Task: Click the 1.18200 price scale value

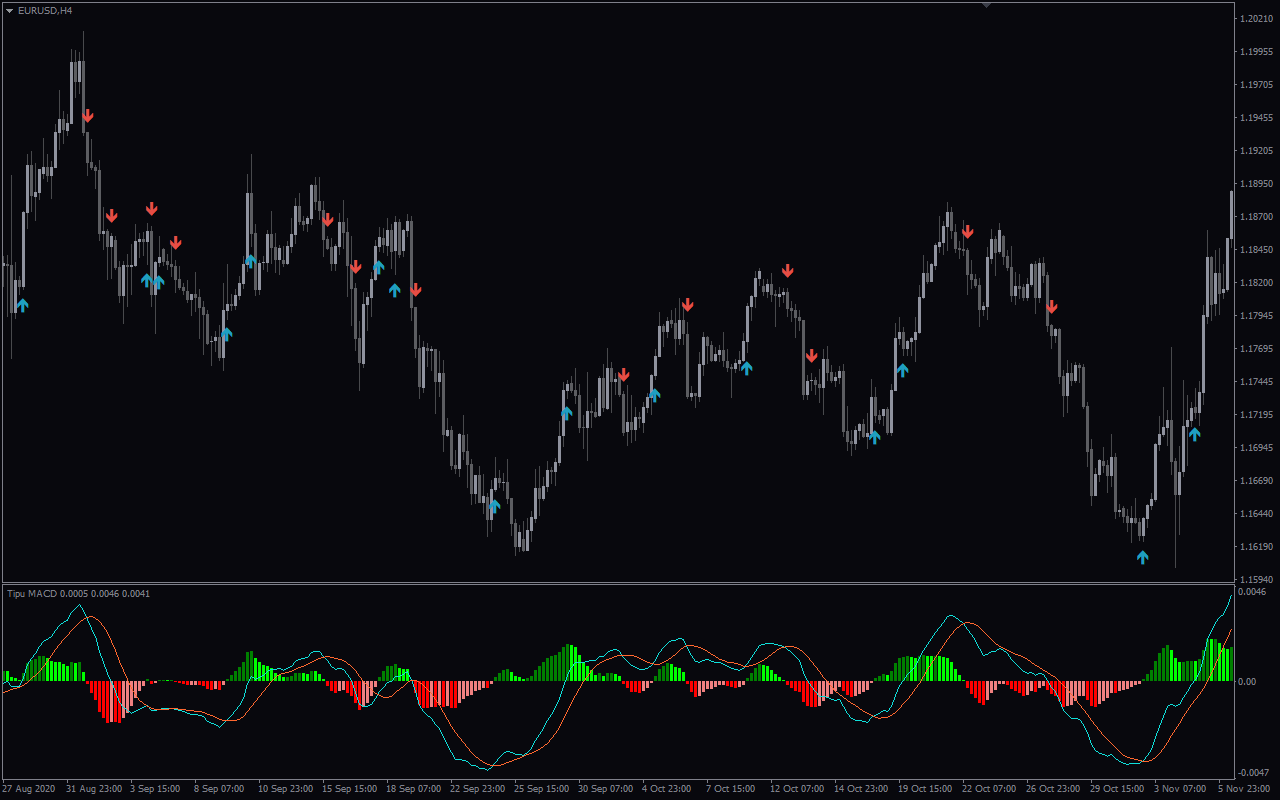Action: point(1255,283)
